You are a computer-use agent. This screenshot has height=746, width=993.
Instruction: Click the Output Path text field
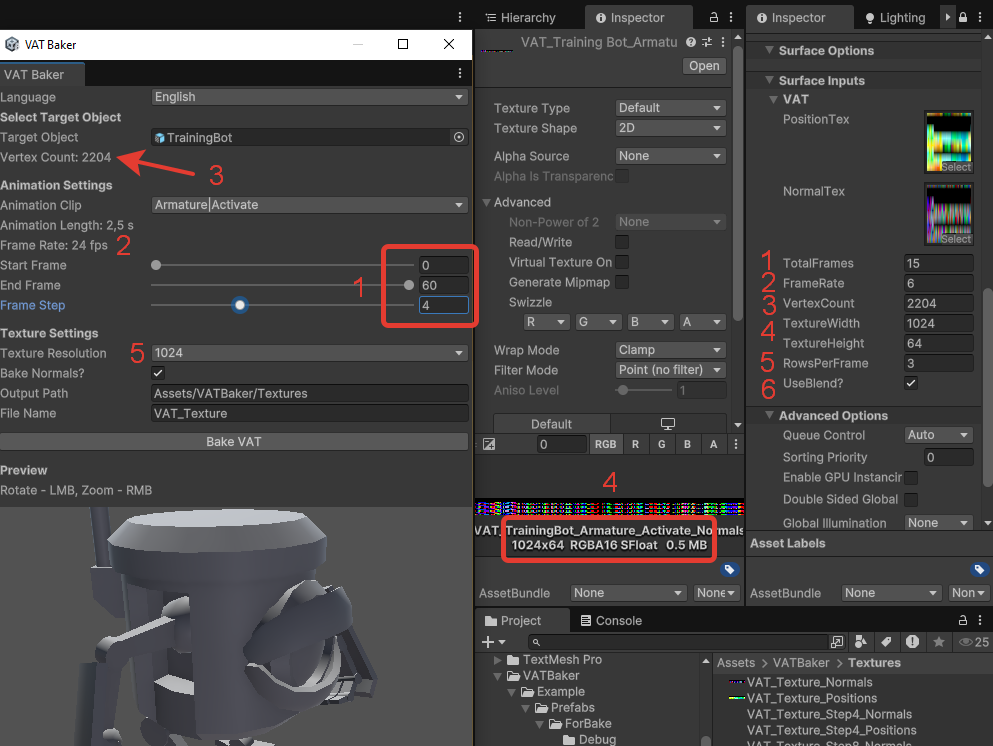click(310, 393)
